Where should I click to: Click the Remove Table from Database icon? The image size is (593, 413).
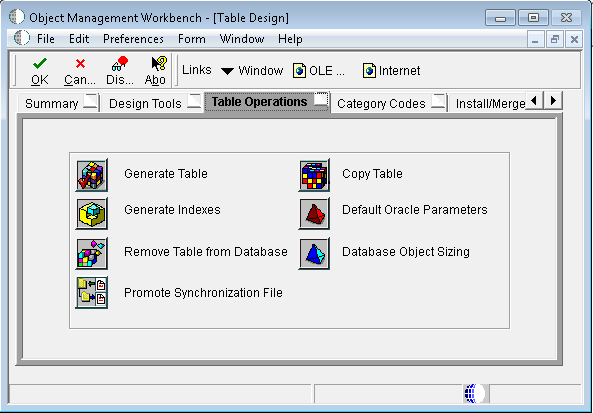pos(92,253)
